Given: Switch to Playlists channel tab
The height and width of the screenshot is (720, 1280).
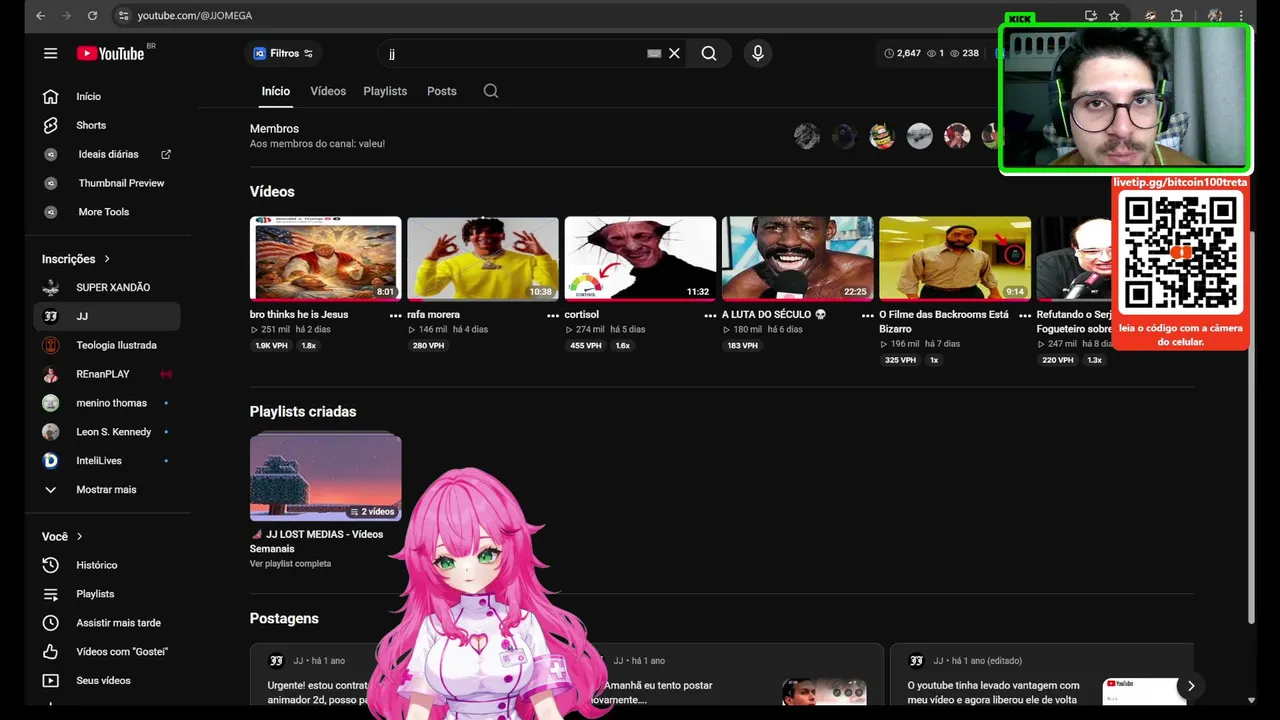Looking at the screenshot, I should point(385,91).
